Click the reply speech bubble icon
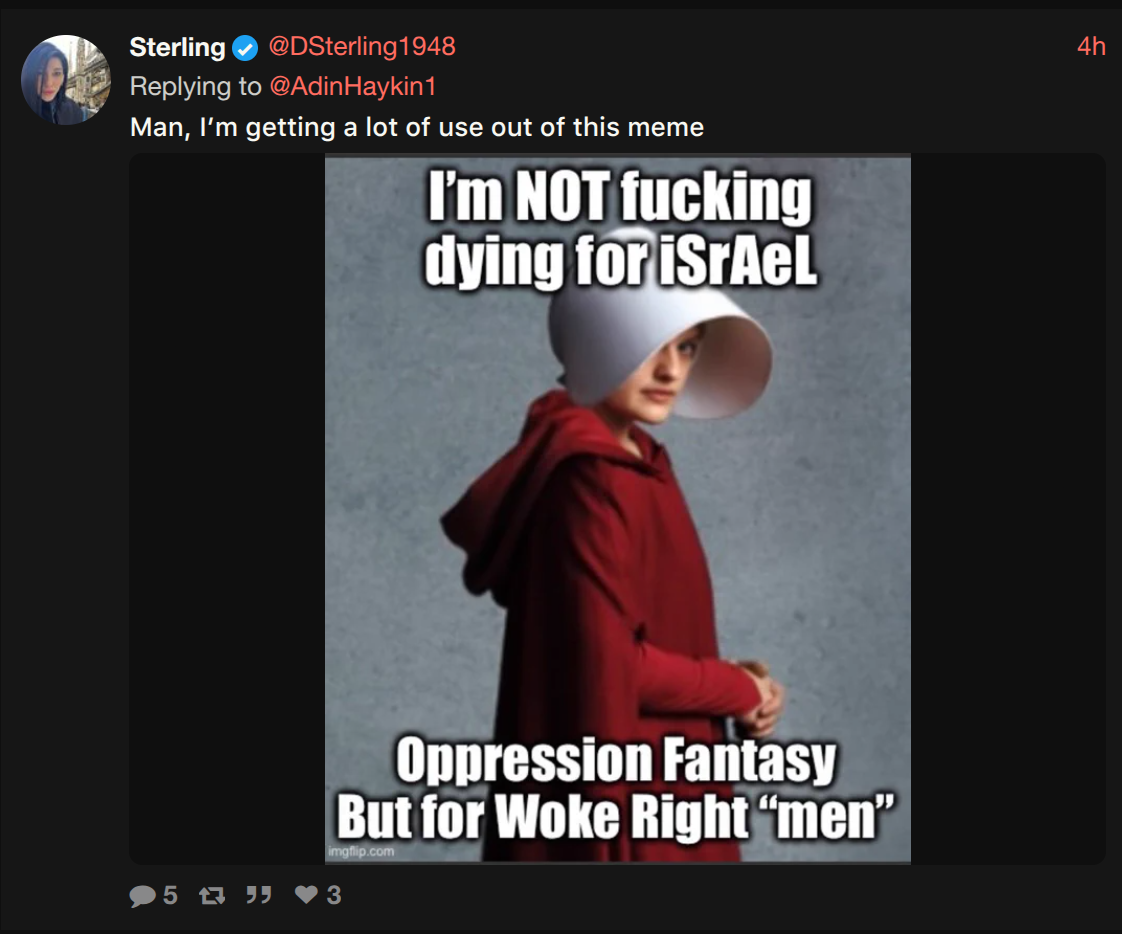 click(x=142, y=895)
